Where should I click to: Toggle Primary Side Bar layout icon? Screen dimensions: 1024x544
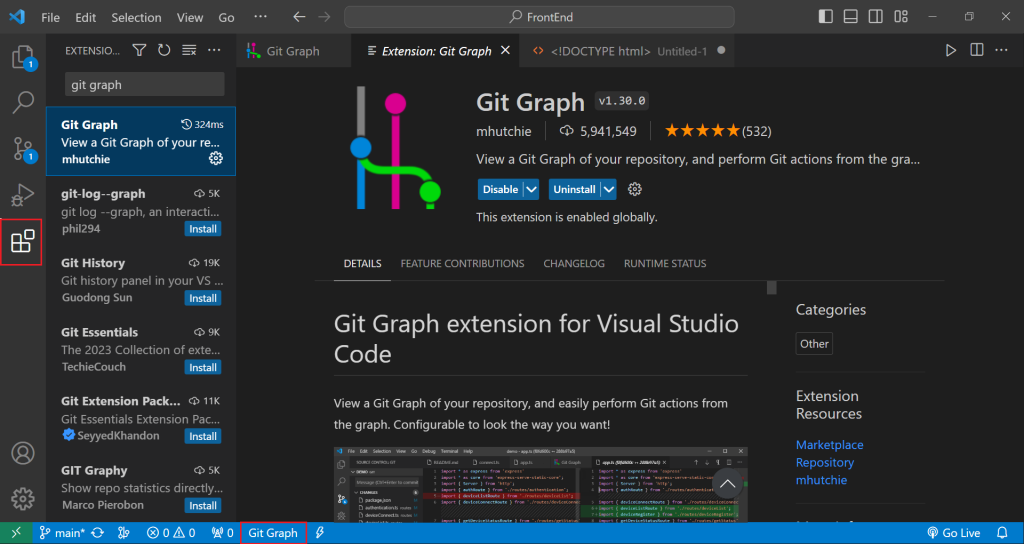825,17
